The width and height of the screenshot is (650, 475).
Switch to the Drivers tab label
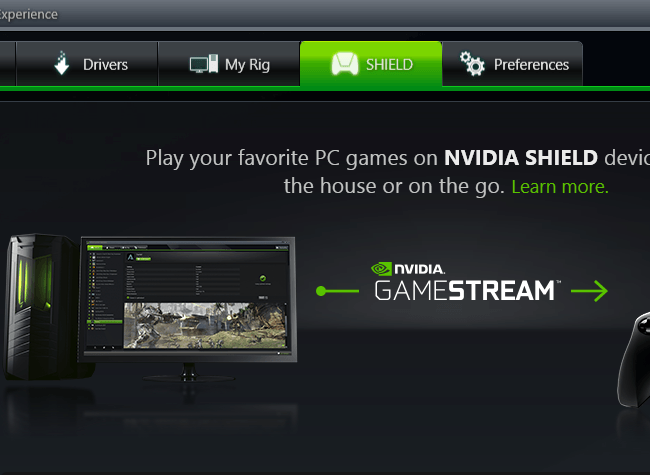pos(105,65)
